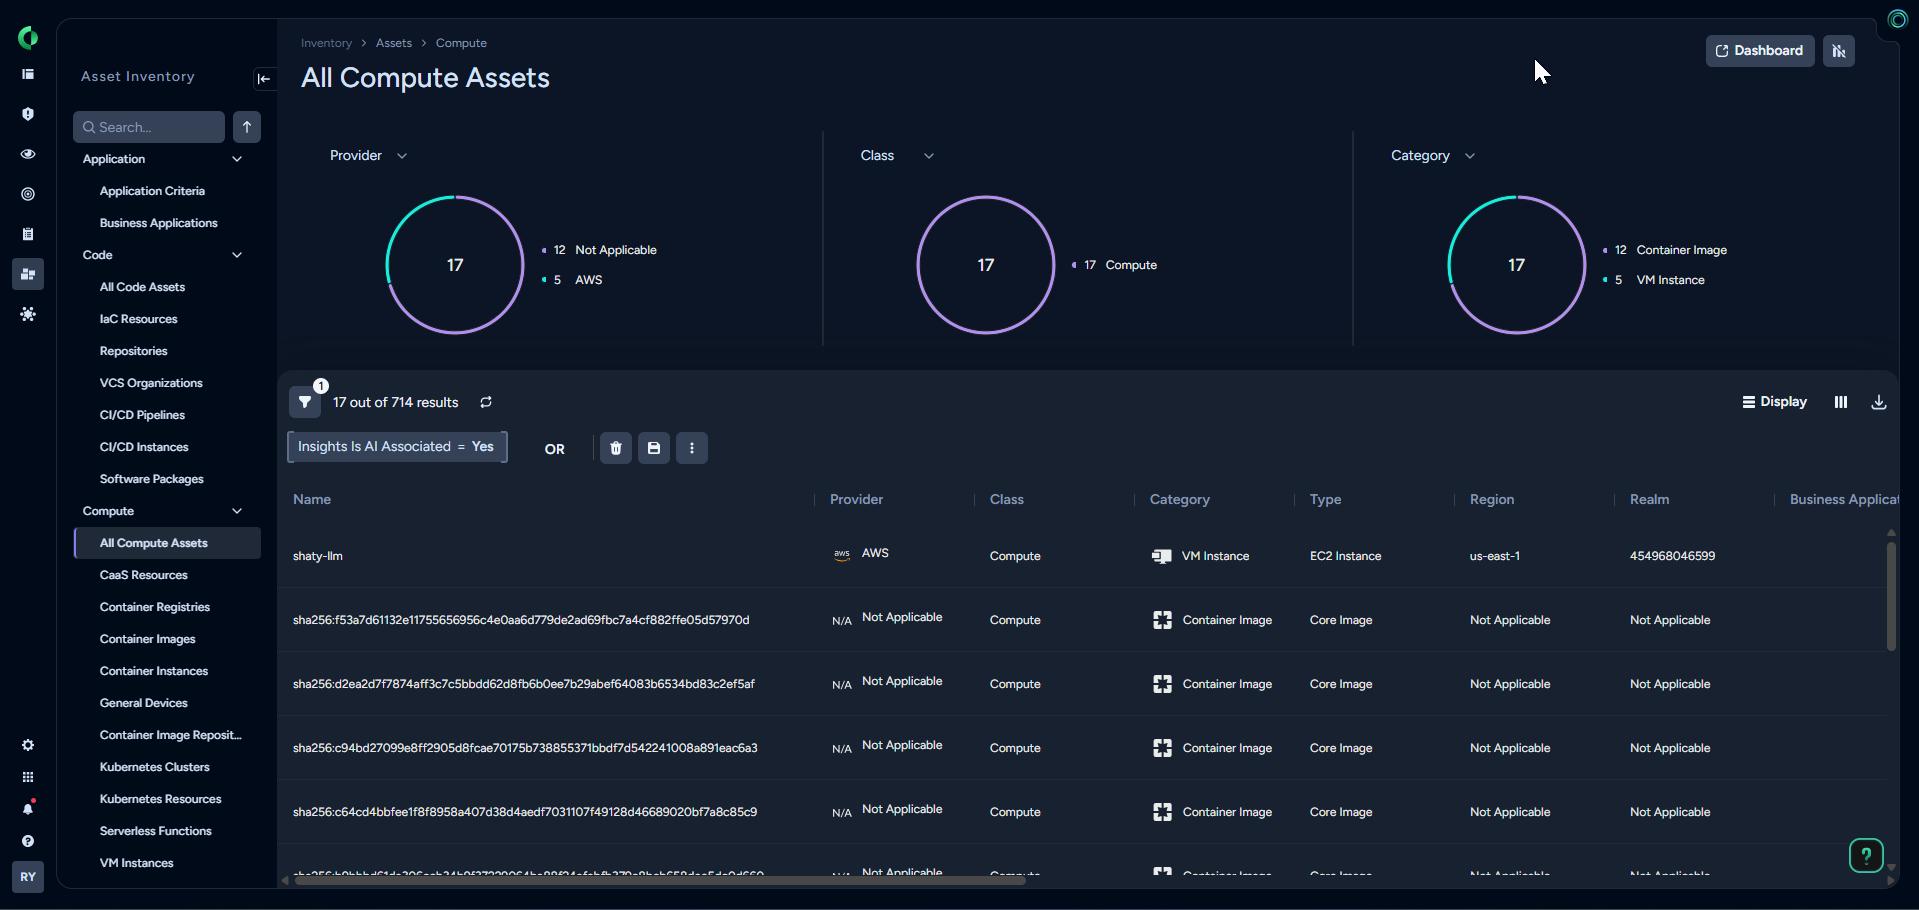
Task: Click inside the Search field in sidebar
Action: tap(148, 127)
